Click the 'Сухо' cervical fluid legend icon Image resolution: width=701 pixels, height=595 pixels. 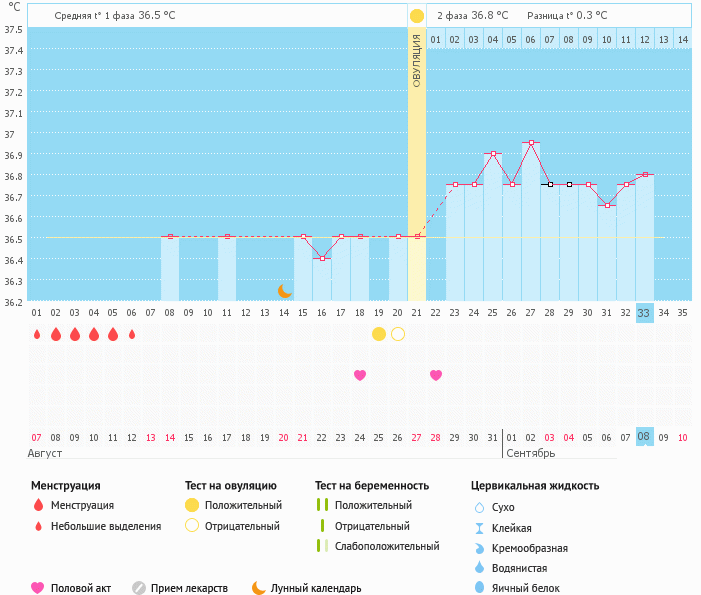(480, 507)
